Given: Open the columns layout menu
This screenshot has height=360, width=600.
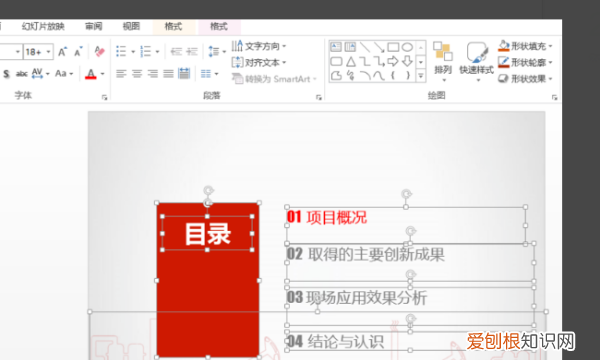Looking at the screenshot, I should point(209,73).
